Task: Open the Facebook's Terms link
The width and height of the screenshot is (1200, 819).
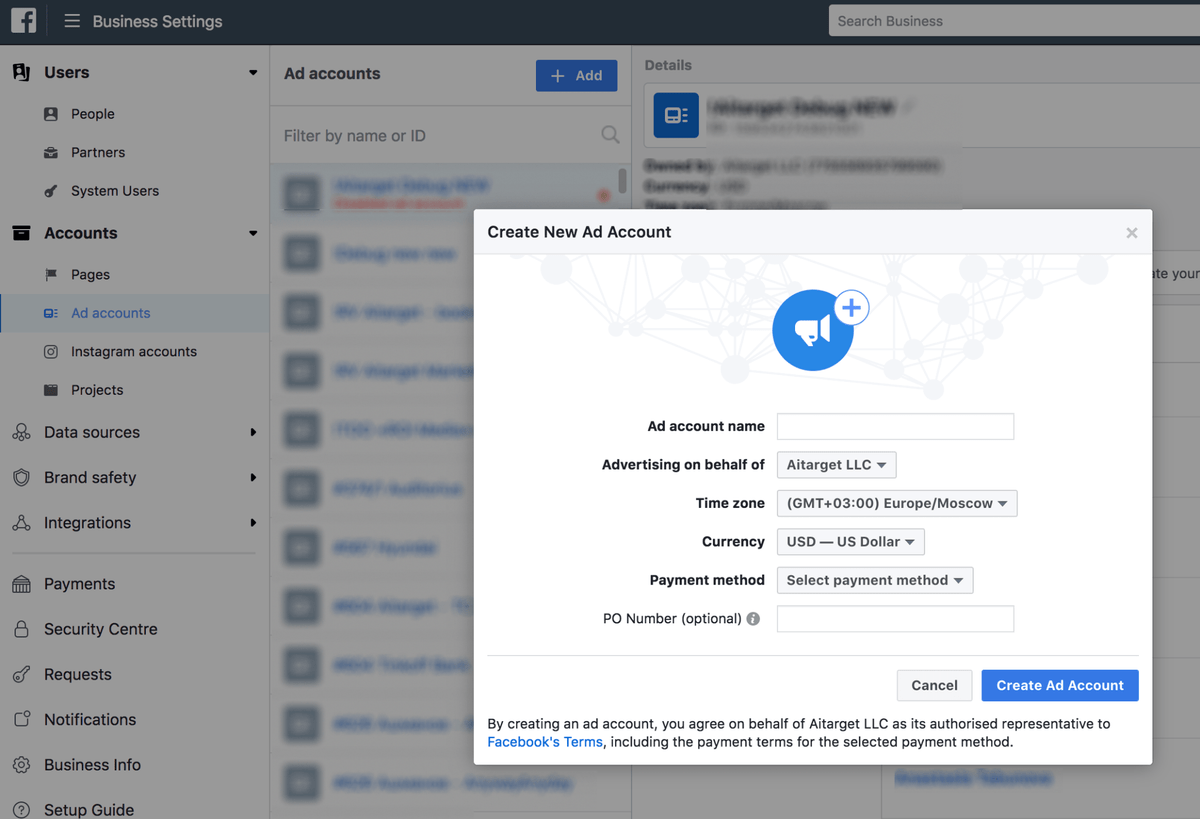Action: (545, 742)
